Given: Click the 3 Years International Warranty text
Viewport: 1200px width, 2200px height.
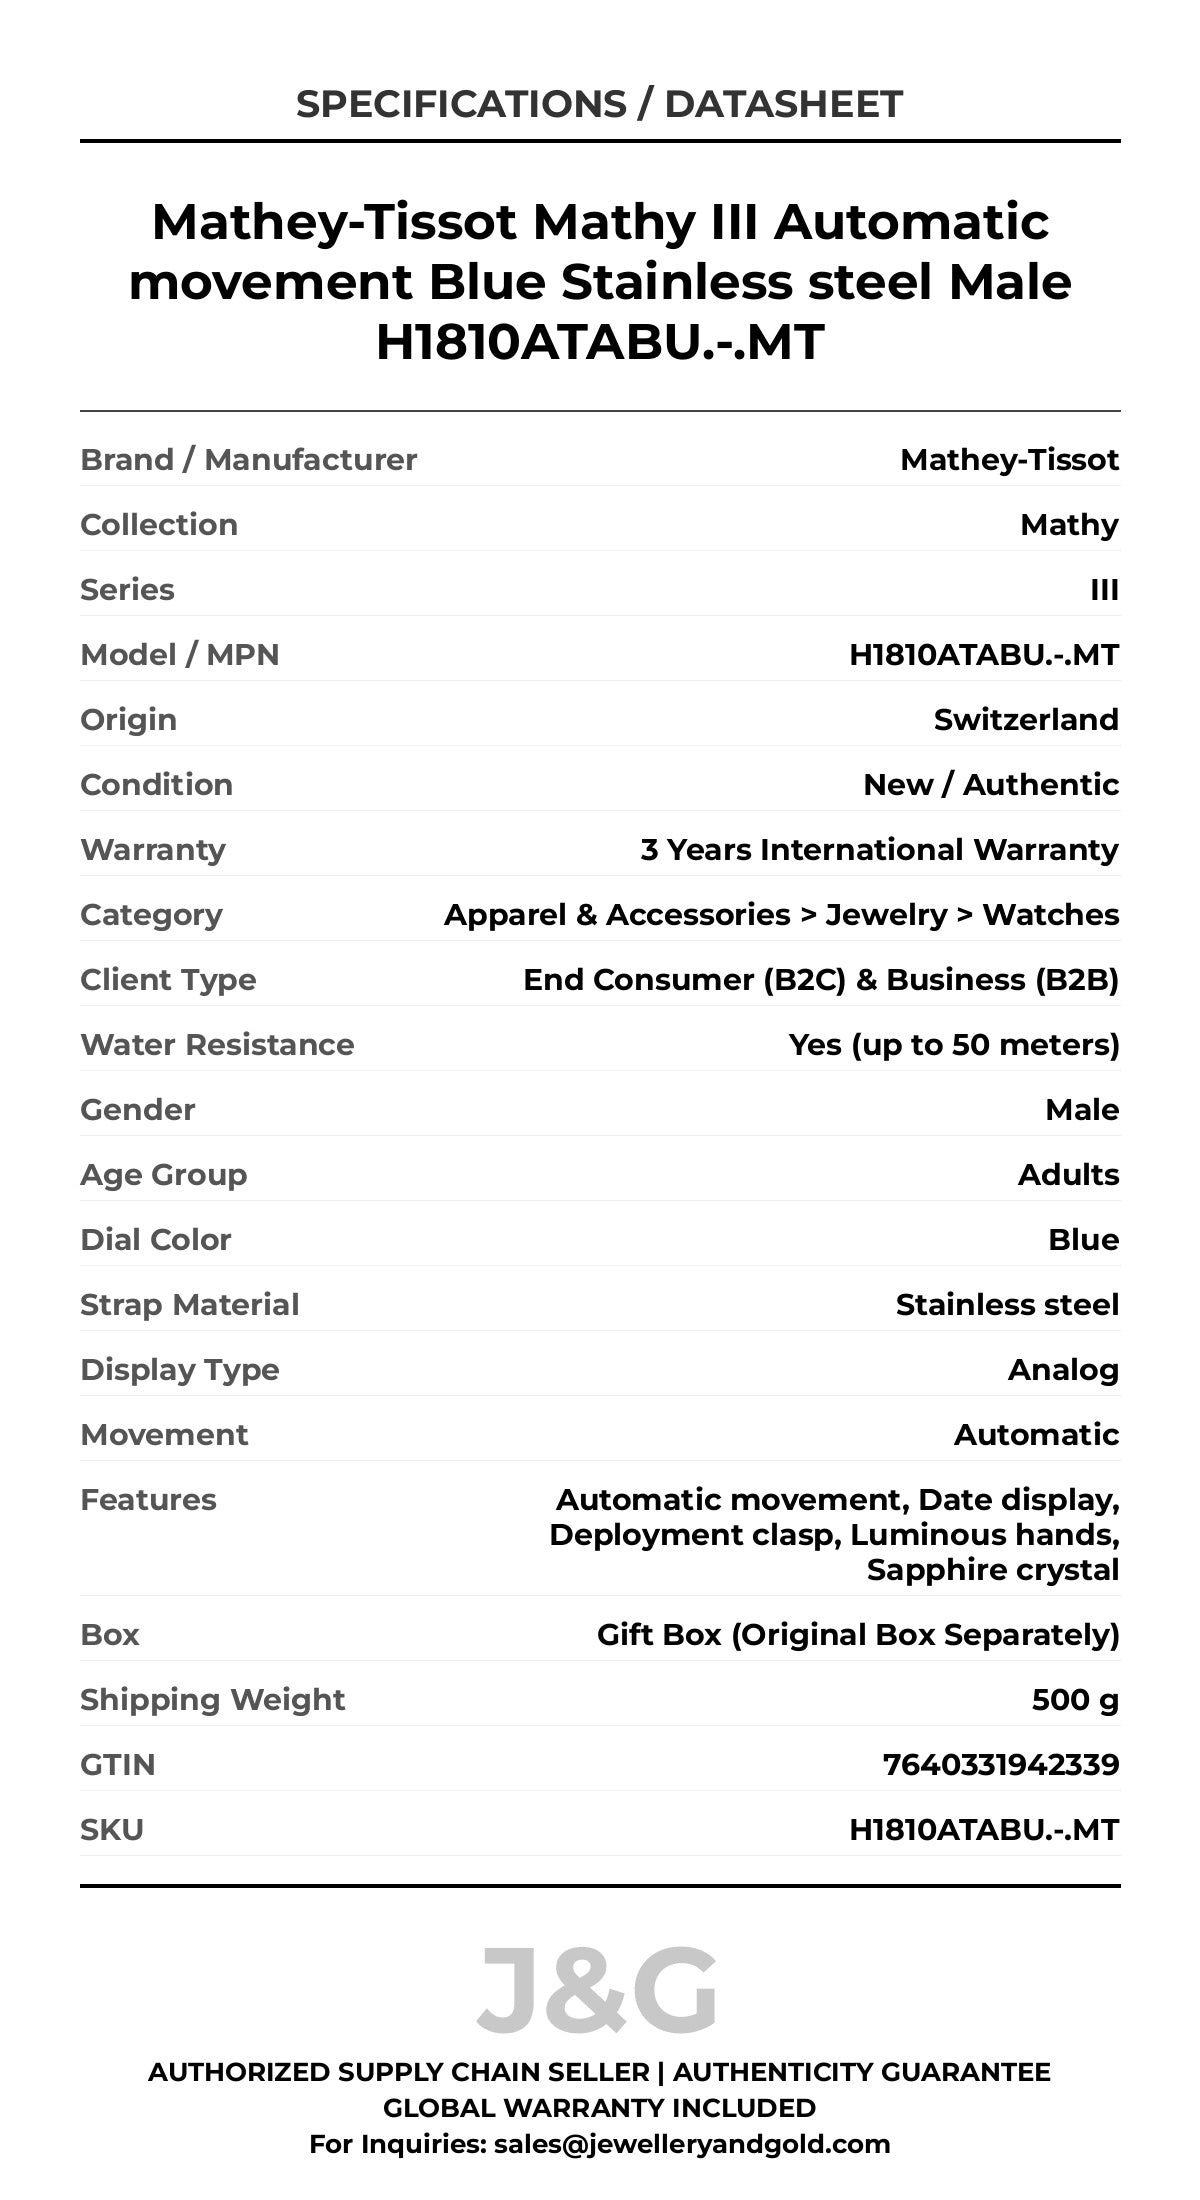Looking at the screenshot, I should (879, 850).
